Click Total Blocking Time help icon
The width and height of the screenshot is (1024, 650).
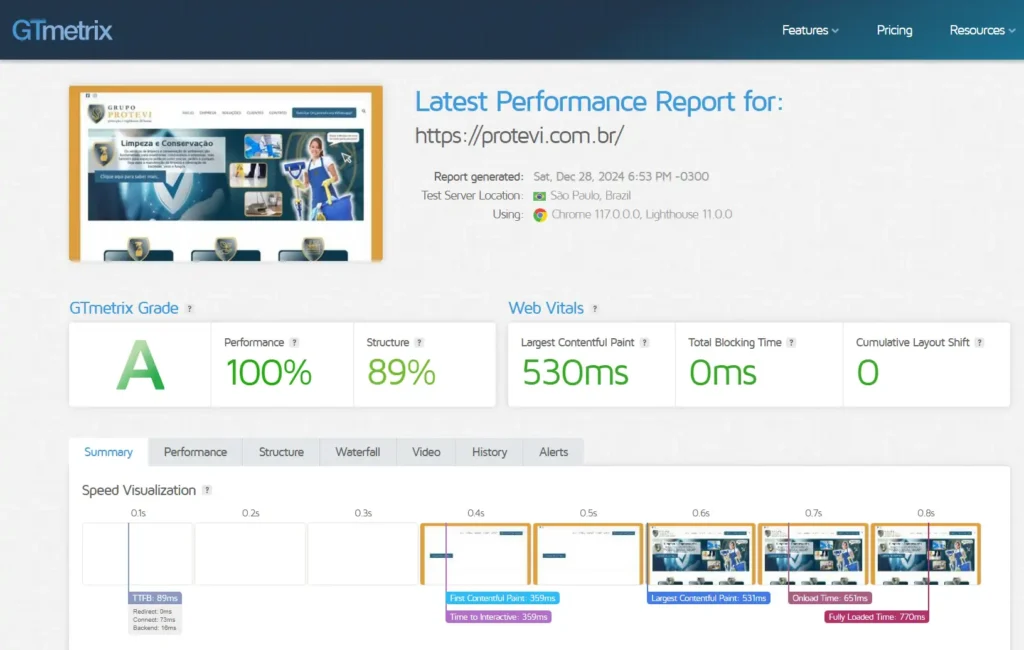click(791, 343)
